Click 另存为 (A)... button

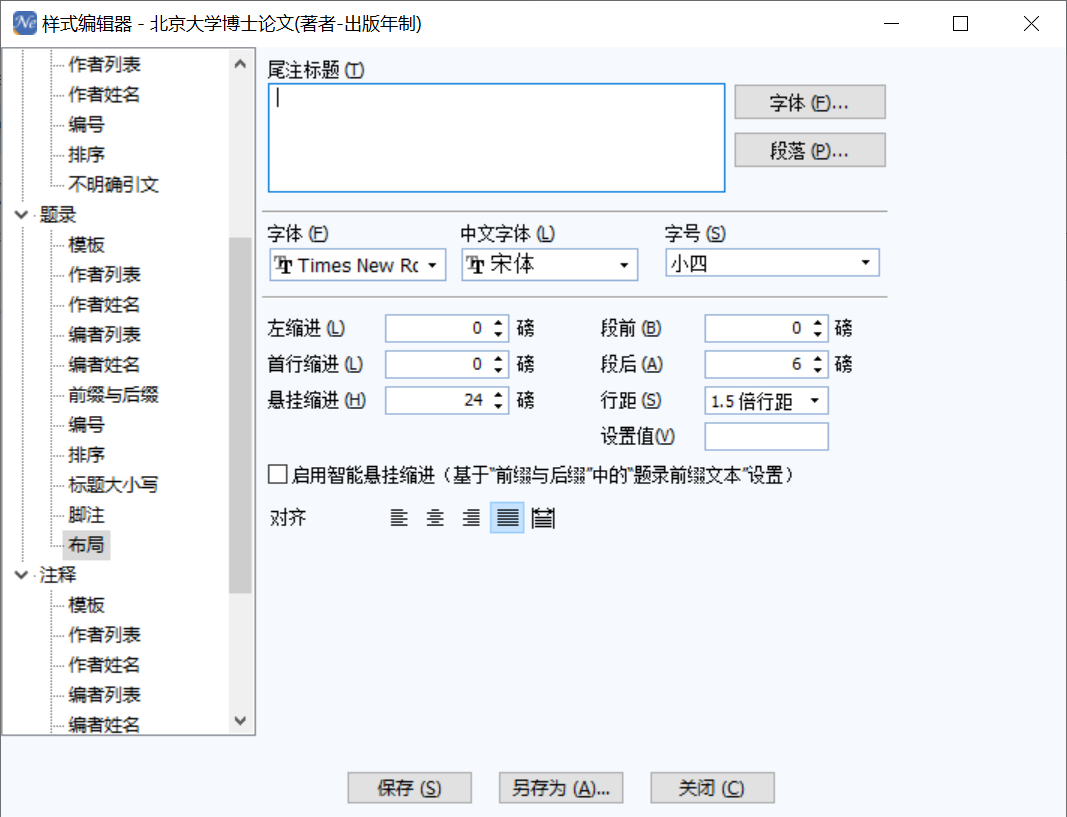[x=561, y=788]
